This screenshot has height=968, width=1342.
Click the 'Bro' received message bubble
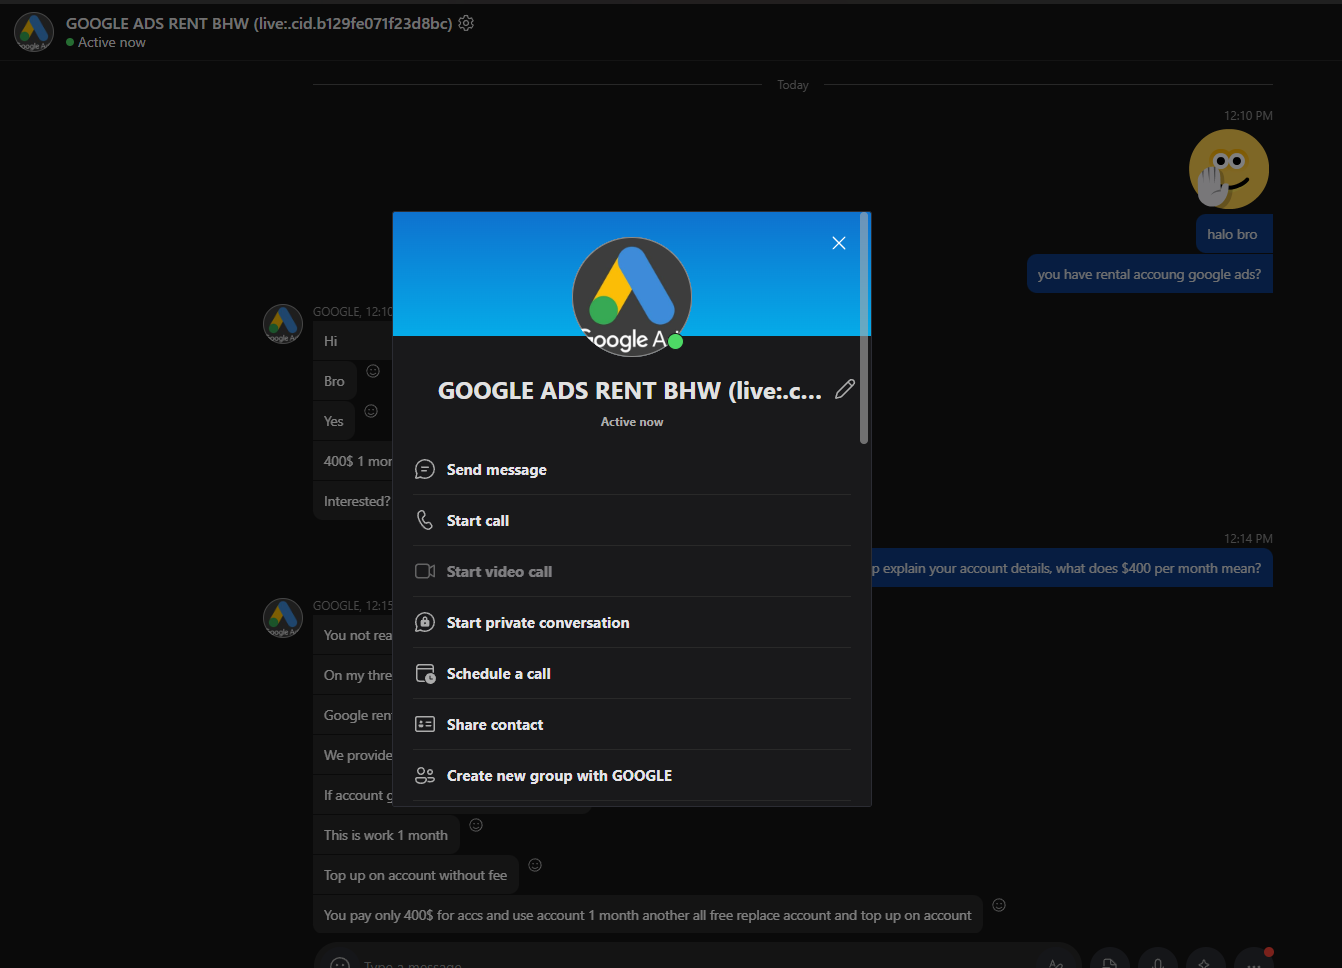[x=335, y=381]
